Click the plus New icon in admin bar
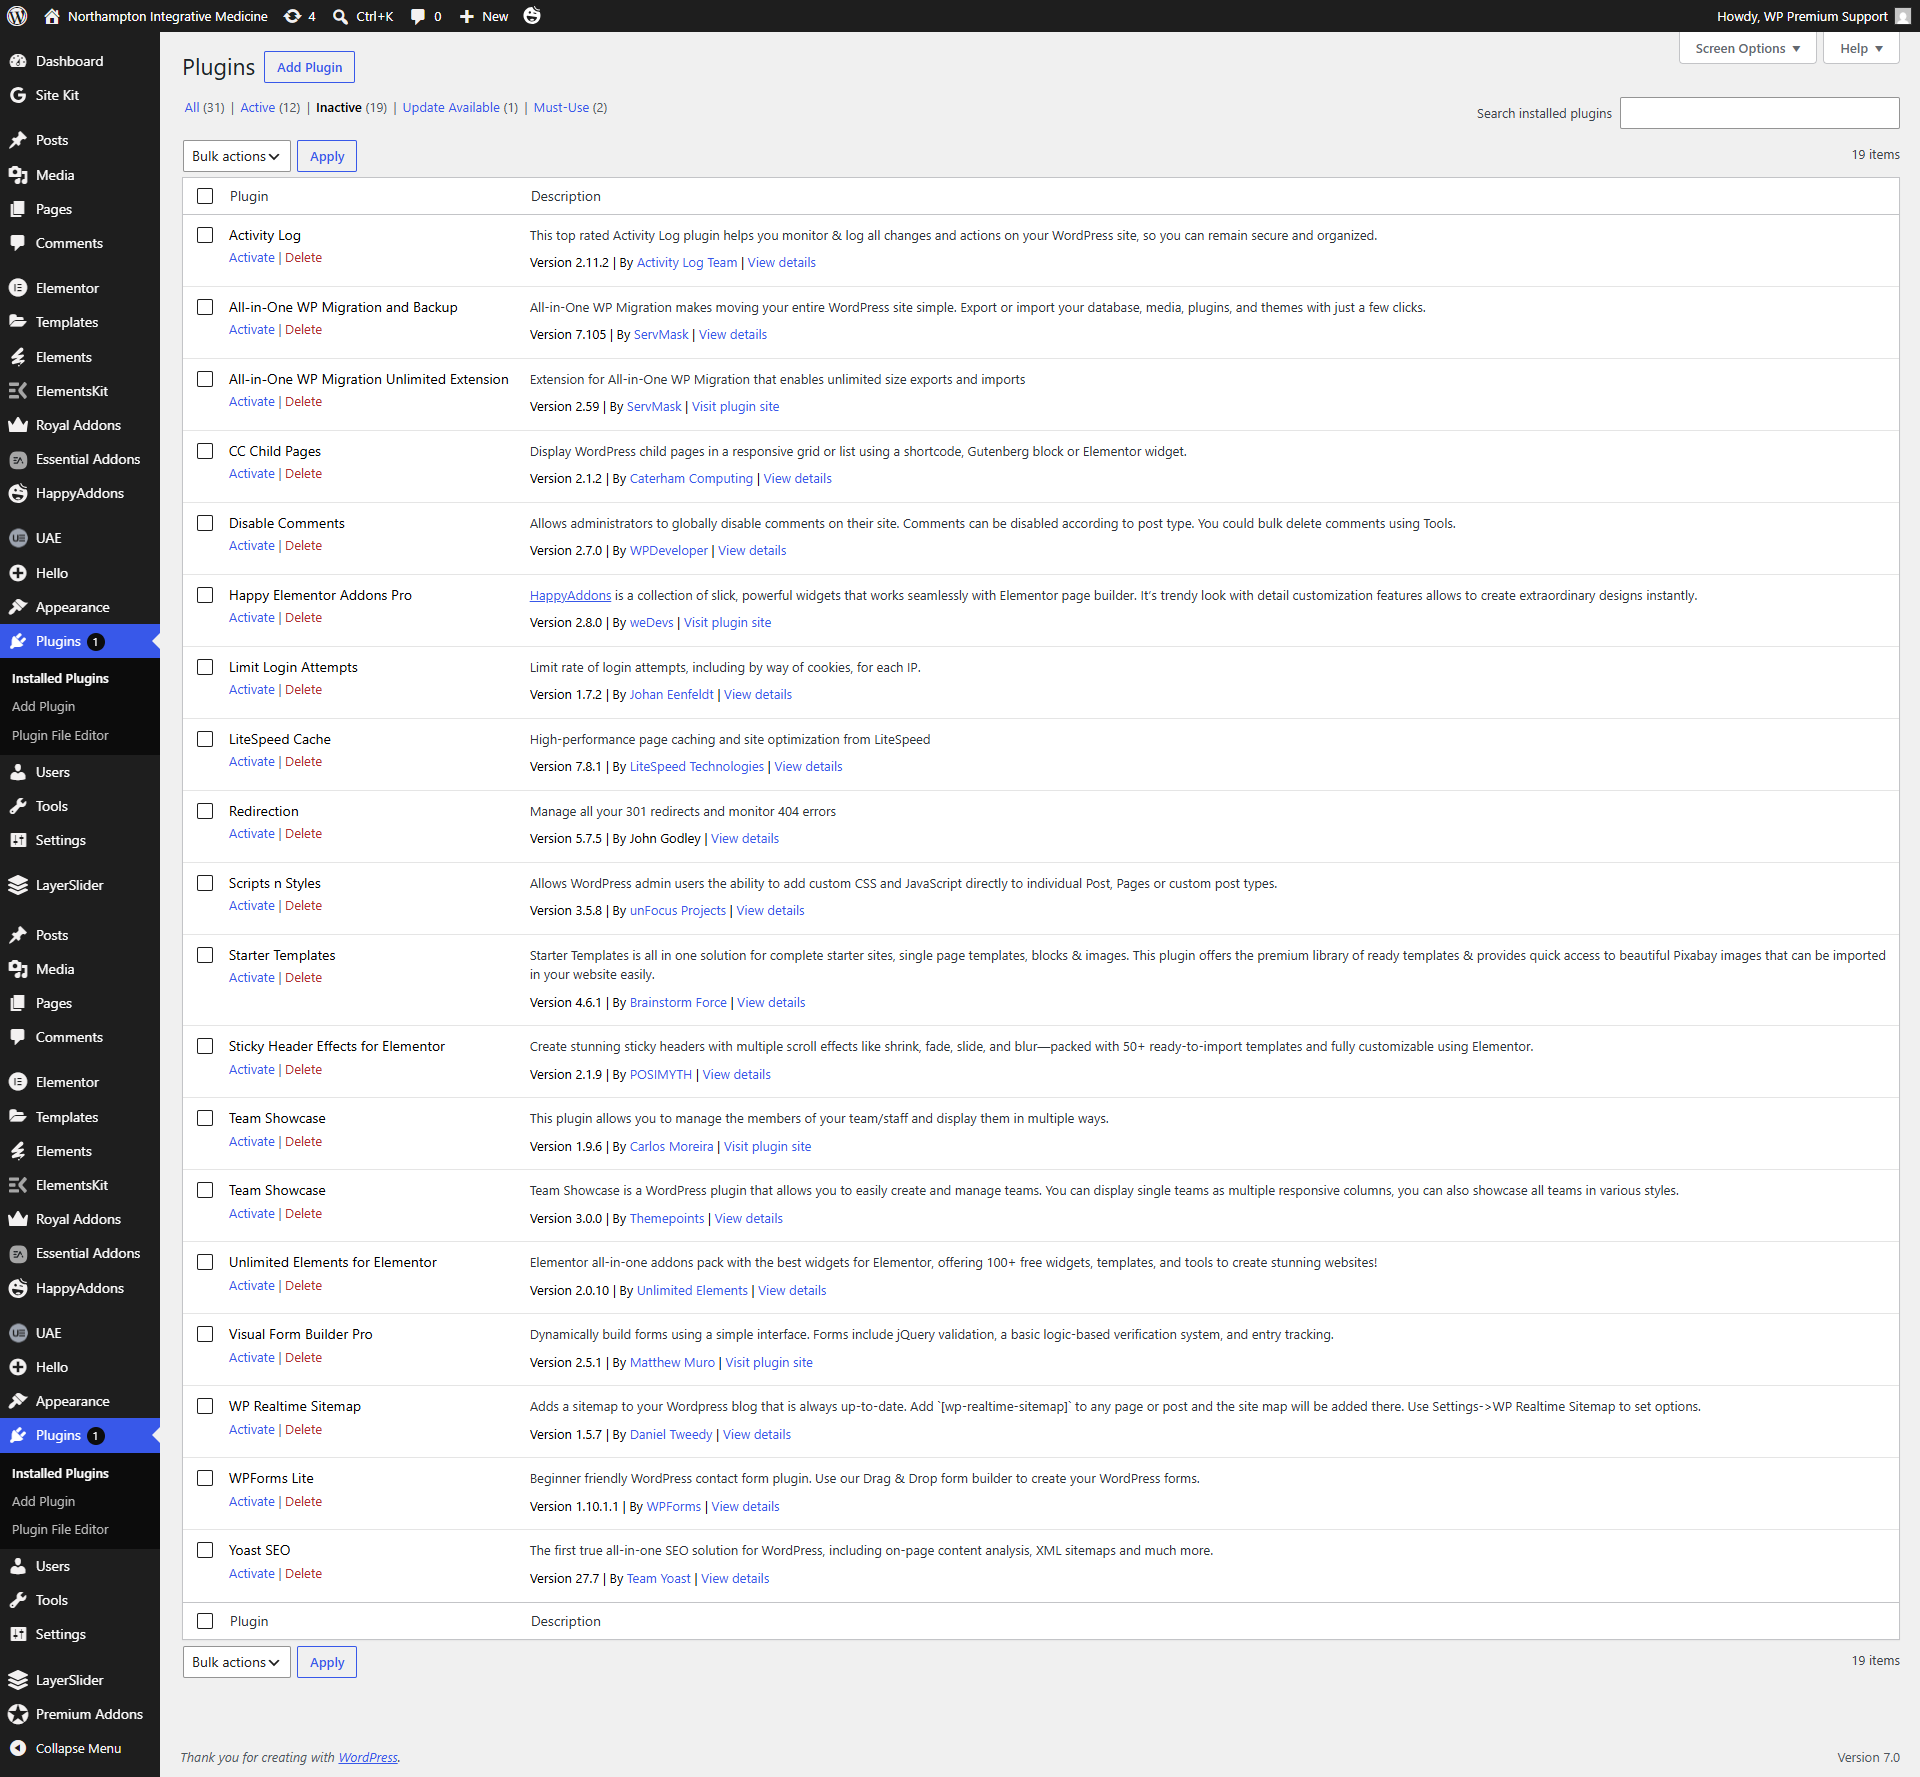 pos(466,16)
